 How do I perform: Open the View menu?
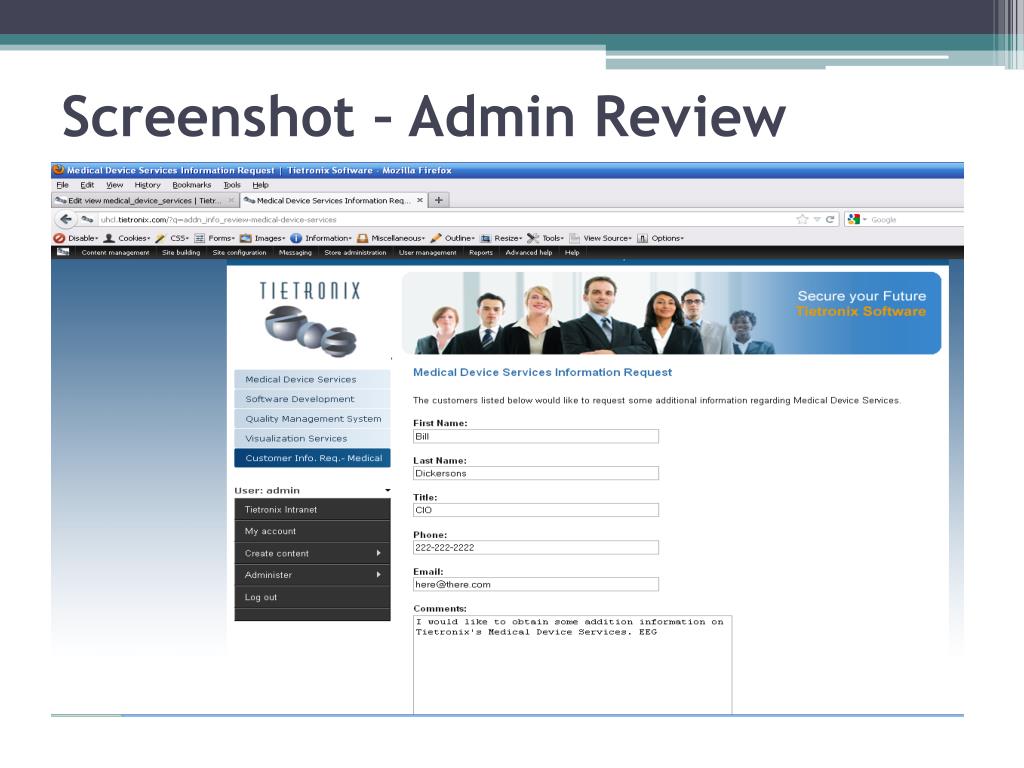click(114, 185)
